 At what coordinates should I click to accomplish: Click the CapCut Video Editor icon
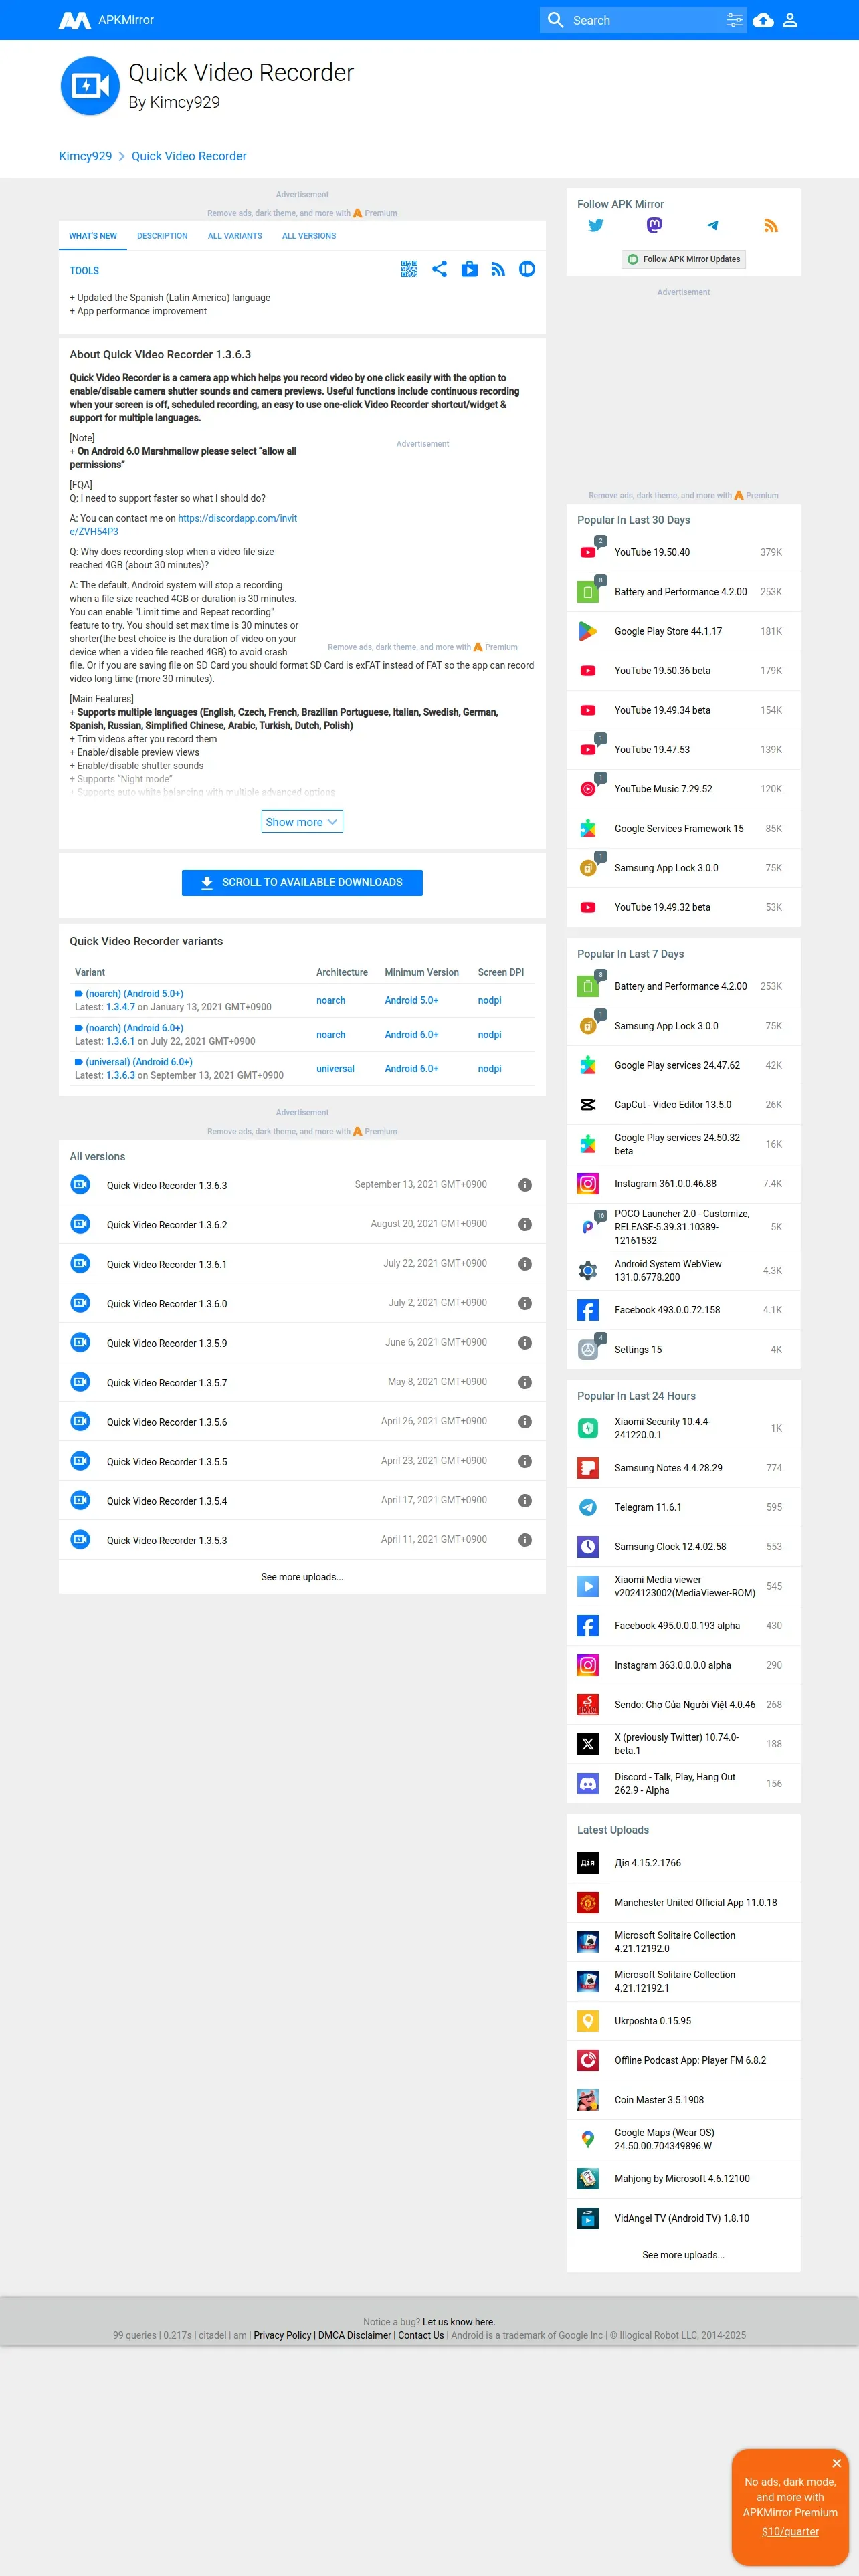[588, 1105]
